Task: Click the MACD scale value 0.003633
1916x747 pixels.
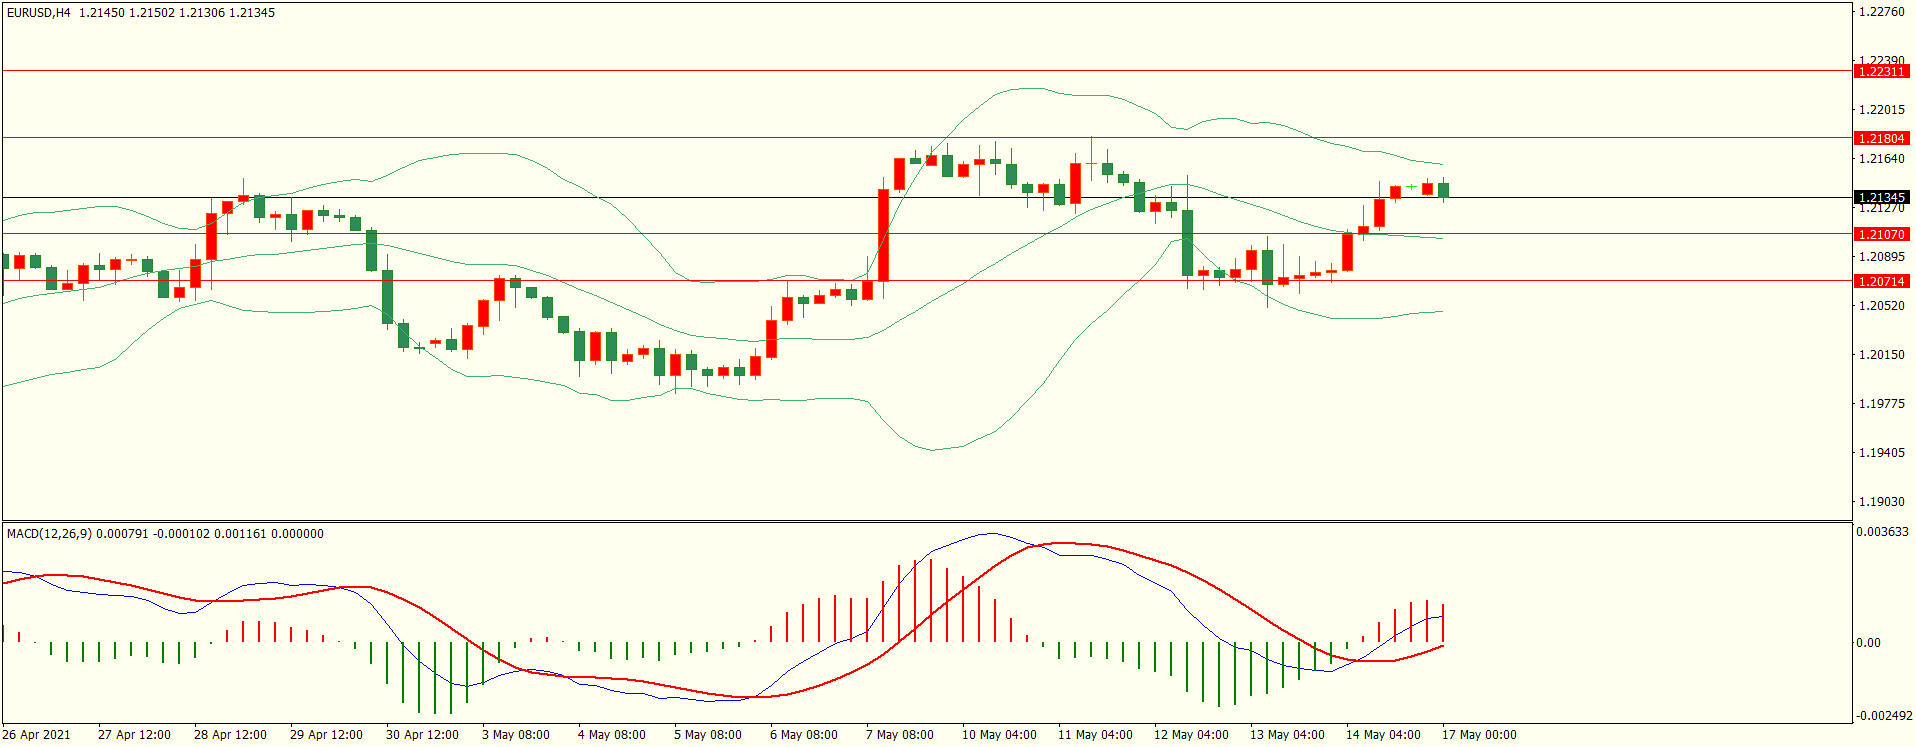Action: pos(1882,532)
